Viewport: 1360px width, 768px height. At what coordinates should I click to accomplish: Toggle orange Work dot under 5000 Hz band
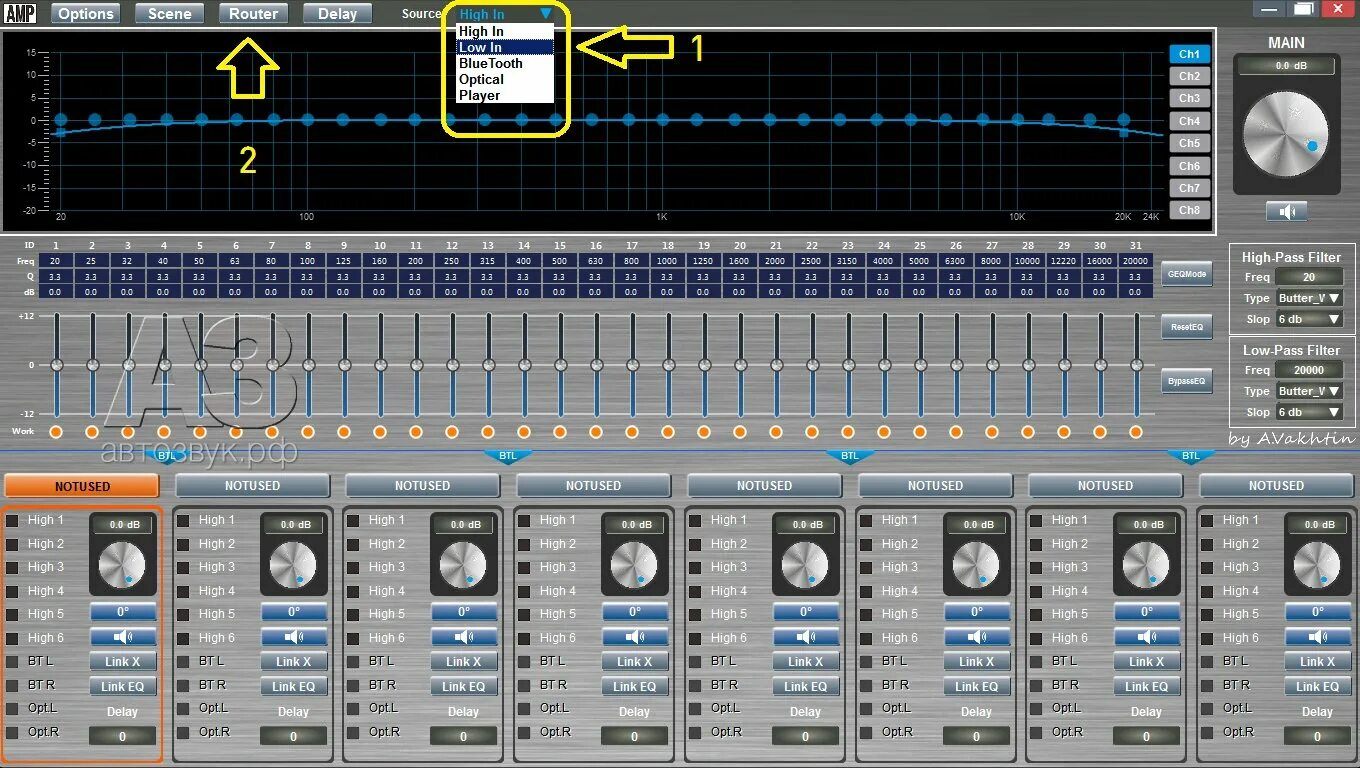click(920, 432)
